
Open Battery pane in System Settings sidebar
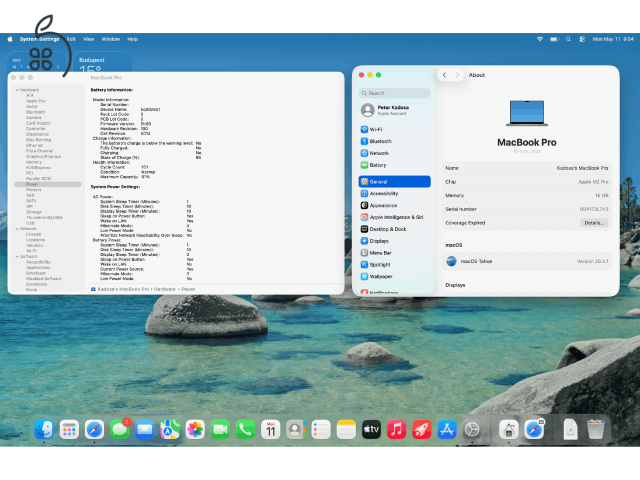(x=394, y=165)
